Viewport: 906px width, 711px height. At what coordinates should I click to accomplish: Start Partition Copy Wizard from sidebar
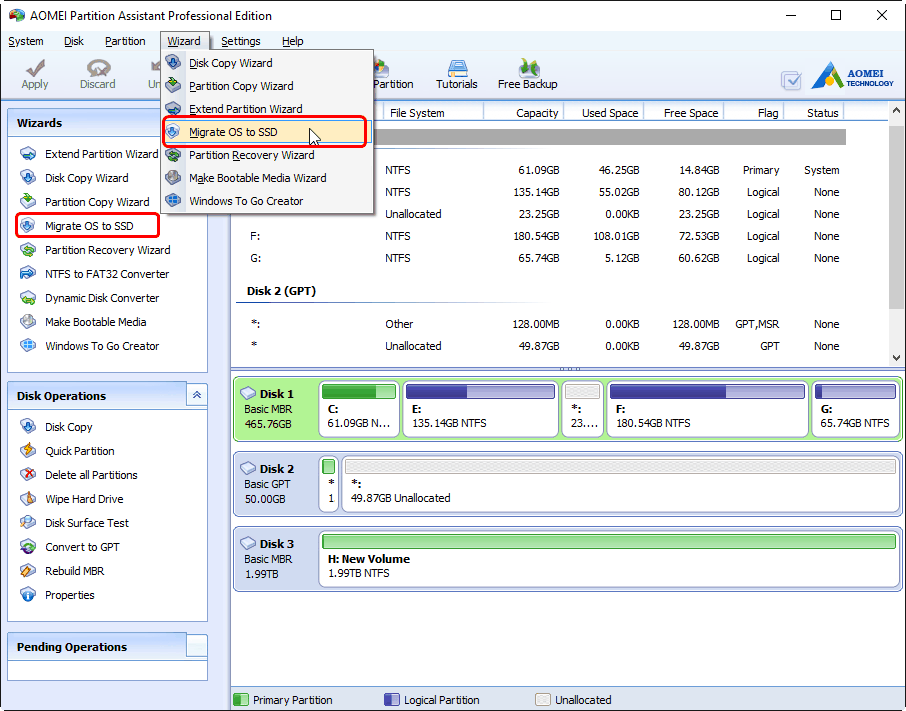pos(84,202)
